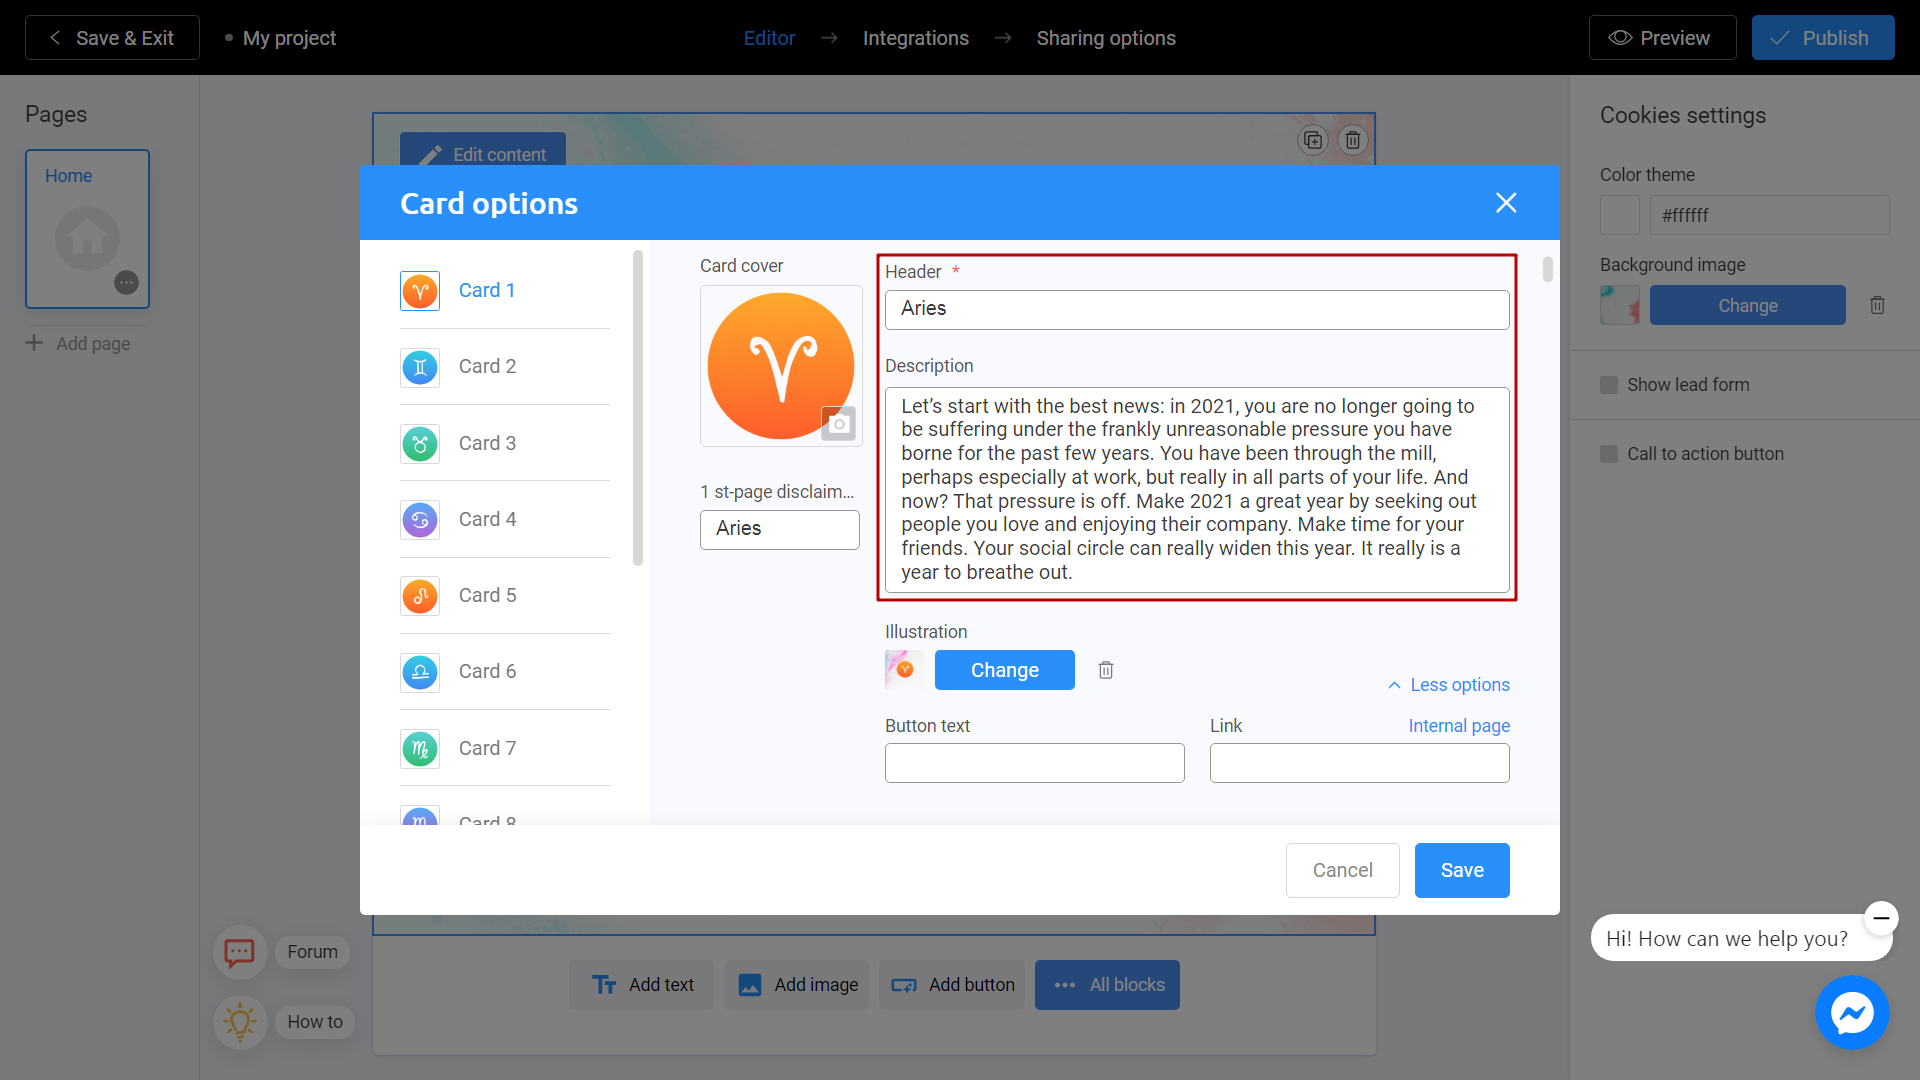Click the Change illustration button
The width and height of the screenshot is (1920, 1080).
point(1005,670)
